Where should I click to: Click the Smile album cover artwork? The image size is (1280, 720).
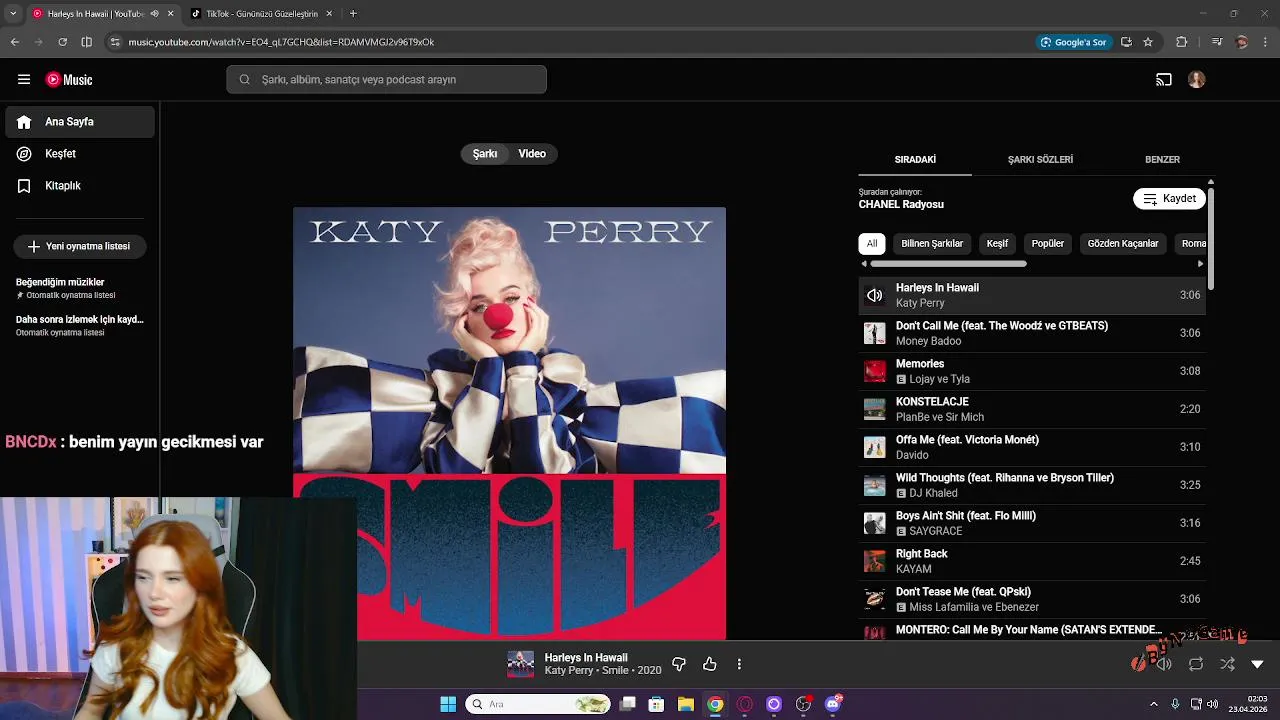tap(510, 423)
